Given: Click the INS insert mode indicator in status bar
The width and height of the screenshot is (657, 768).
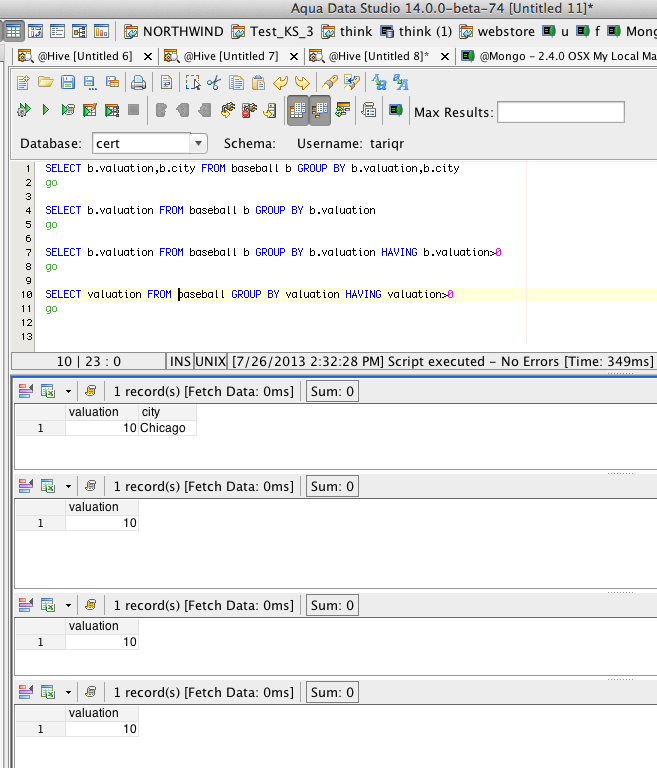Looking at the screenshot, I should click(x=180, y=361).
